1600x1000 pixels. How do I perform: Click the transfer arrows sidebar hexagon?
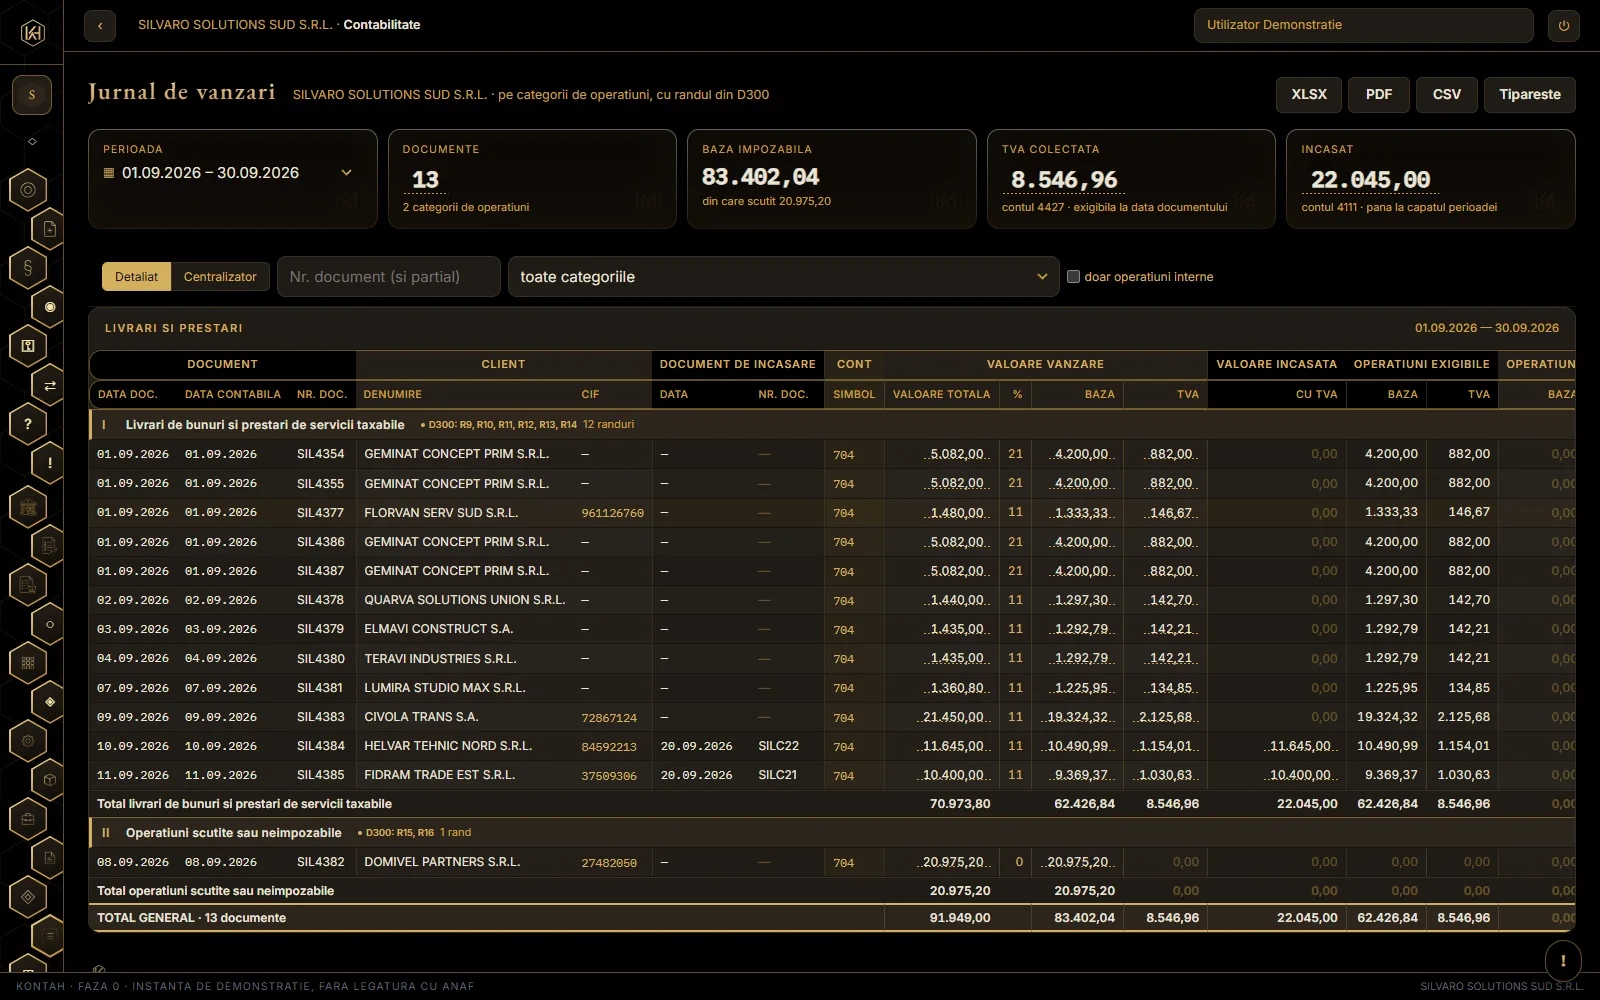[x=50, y=385]
